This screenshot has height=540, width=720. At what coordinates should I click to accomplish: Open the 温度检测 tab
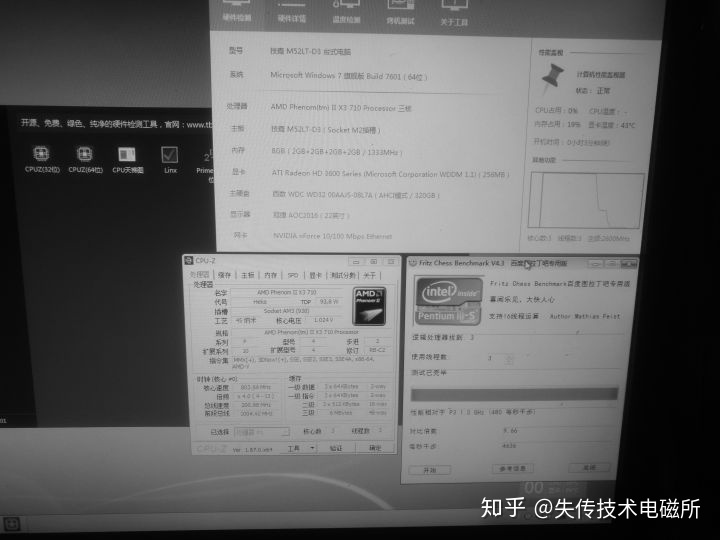346,13
